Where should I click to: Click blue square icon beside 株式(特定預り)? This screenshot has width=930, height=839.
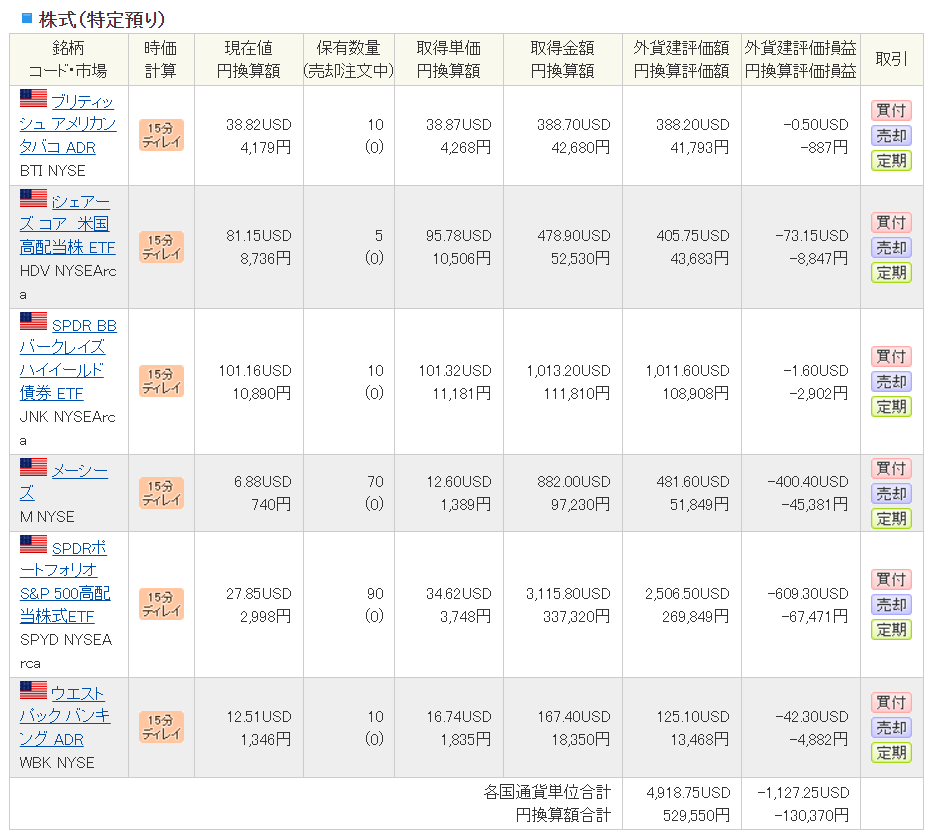(26, 18)
